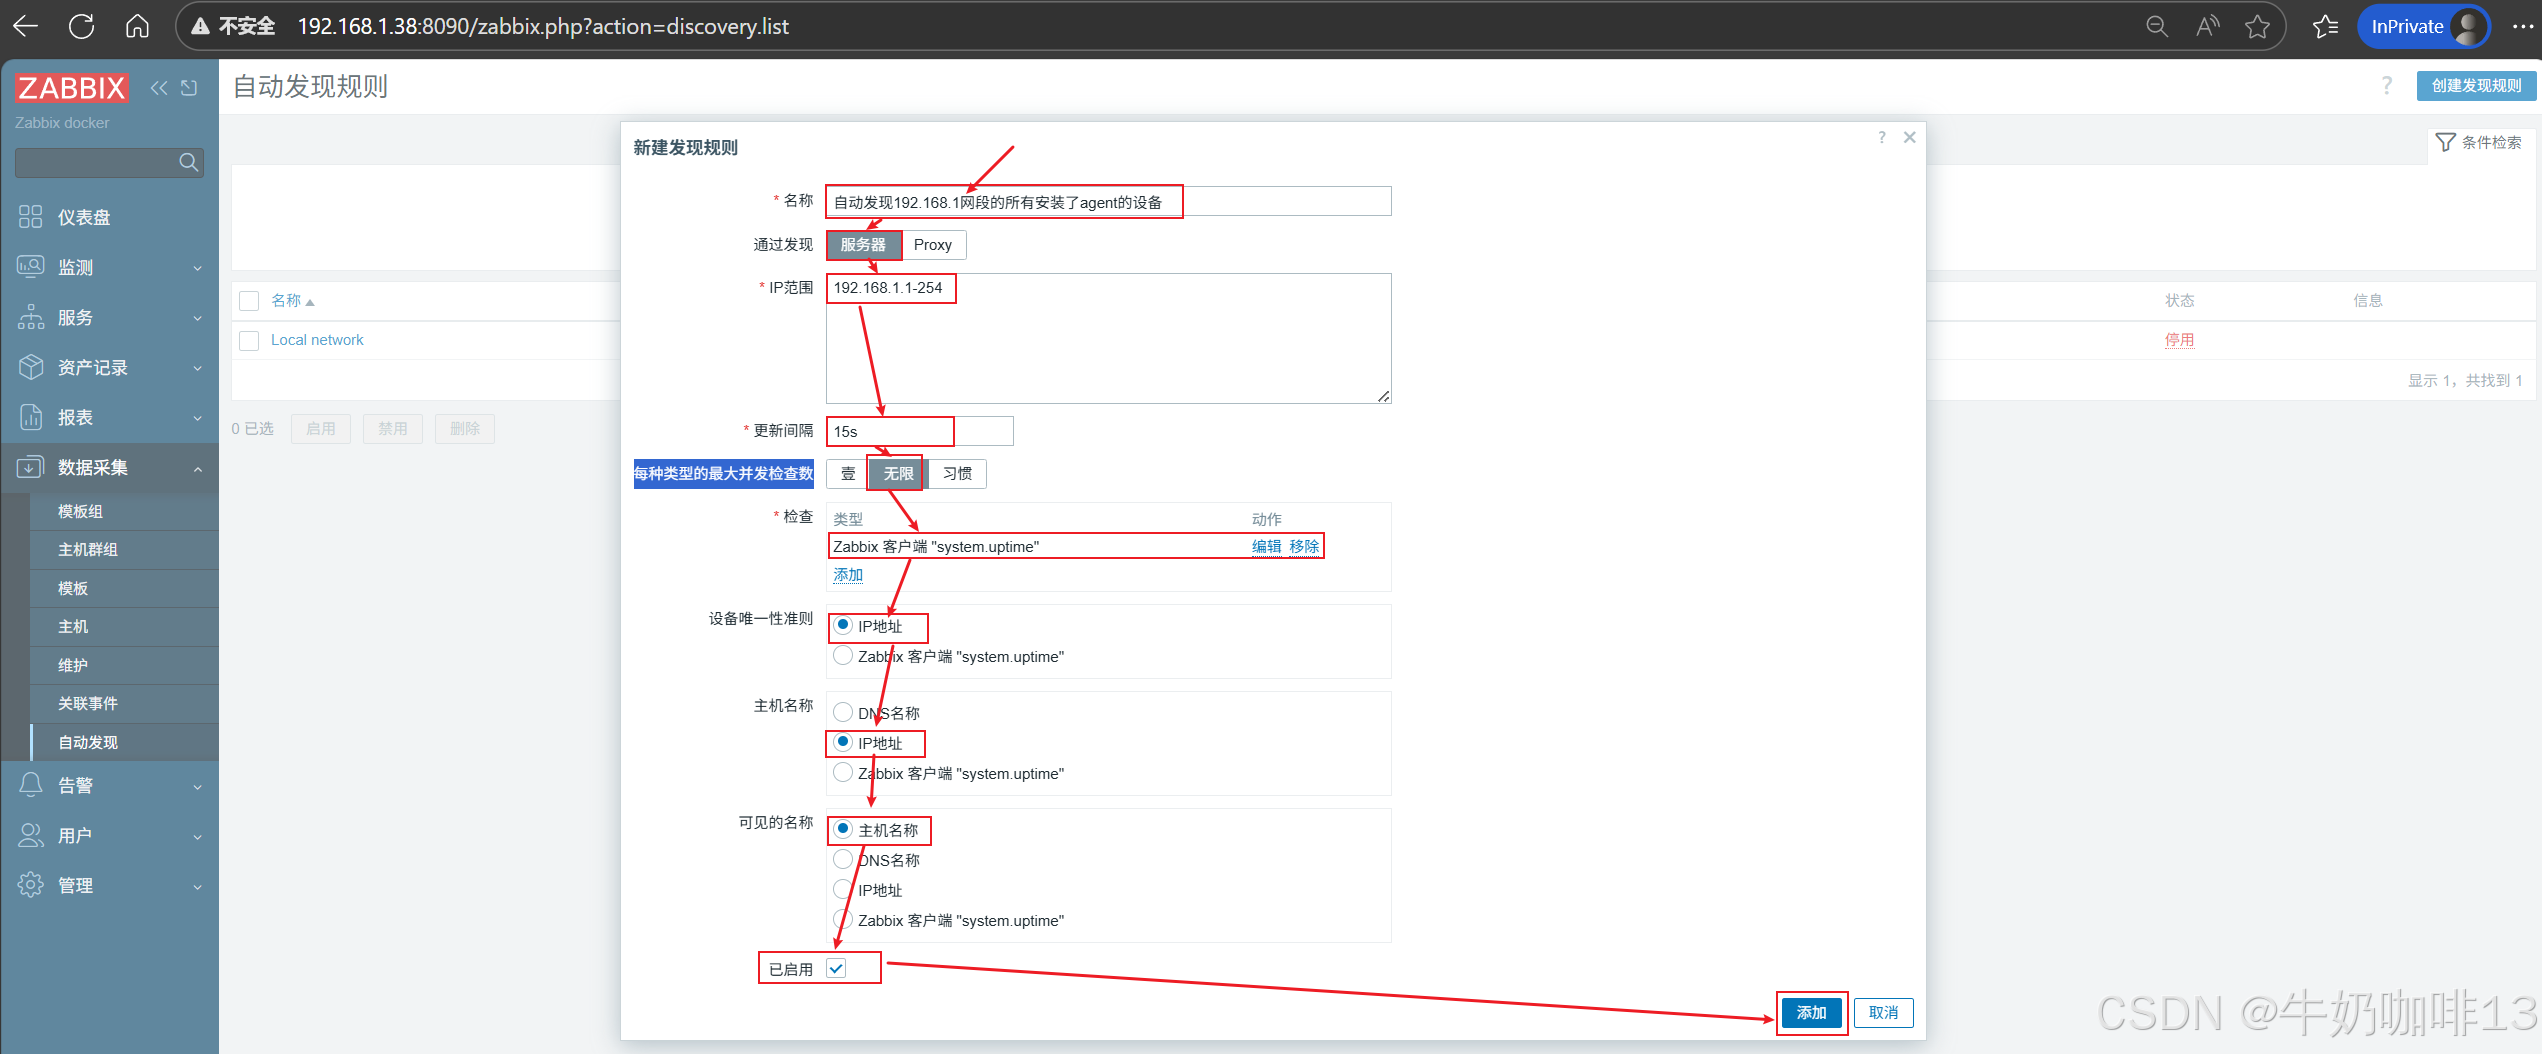This screenshot has height=1054, width=2542.
Task: Open 主机群组 submenu item
Action: (x=124, y=549)
